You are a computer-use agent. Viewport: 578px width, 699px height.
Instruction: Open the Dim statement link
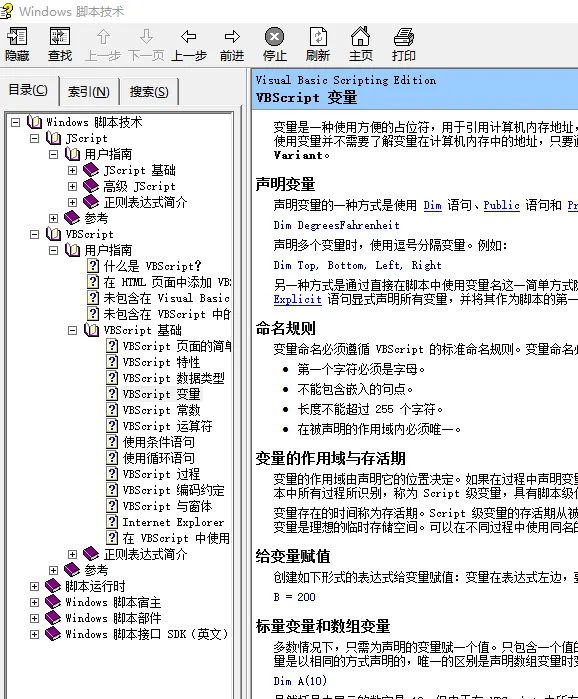pos(432,205)
